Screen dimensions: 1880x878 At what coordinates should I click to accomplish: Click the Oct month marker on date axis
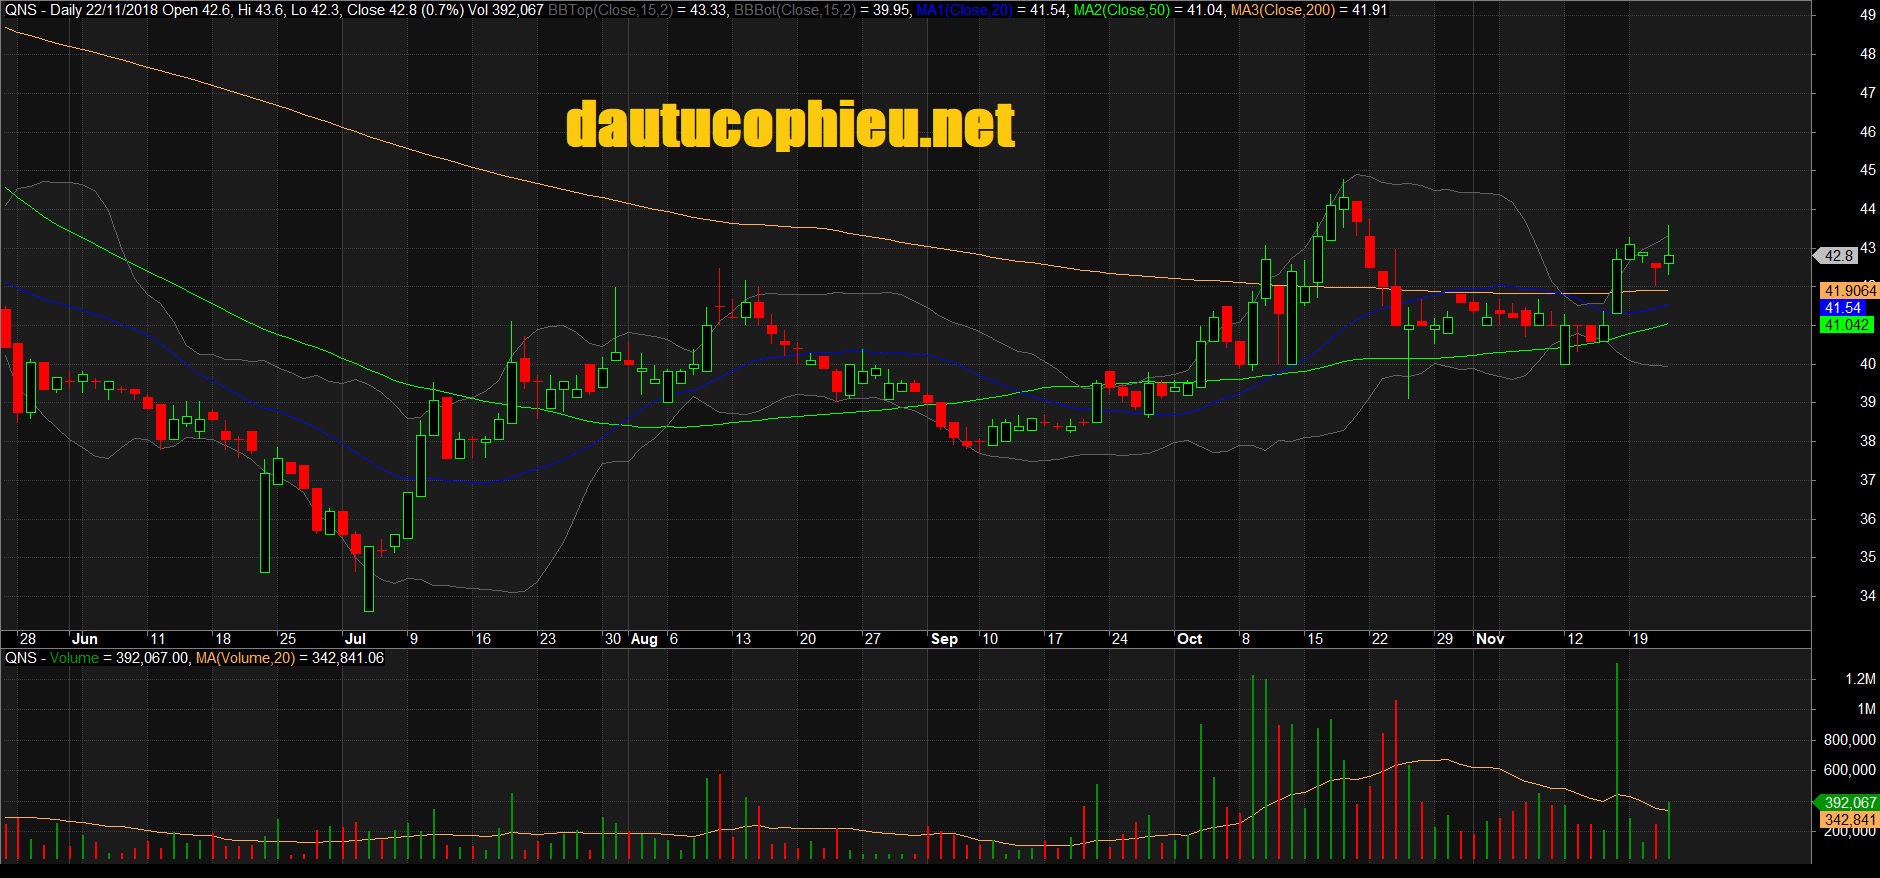tap(1189, 639)
